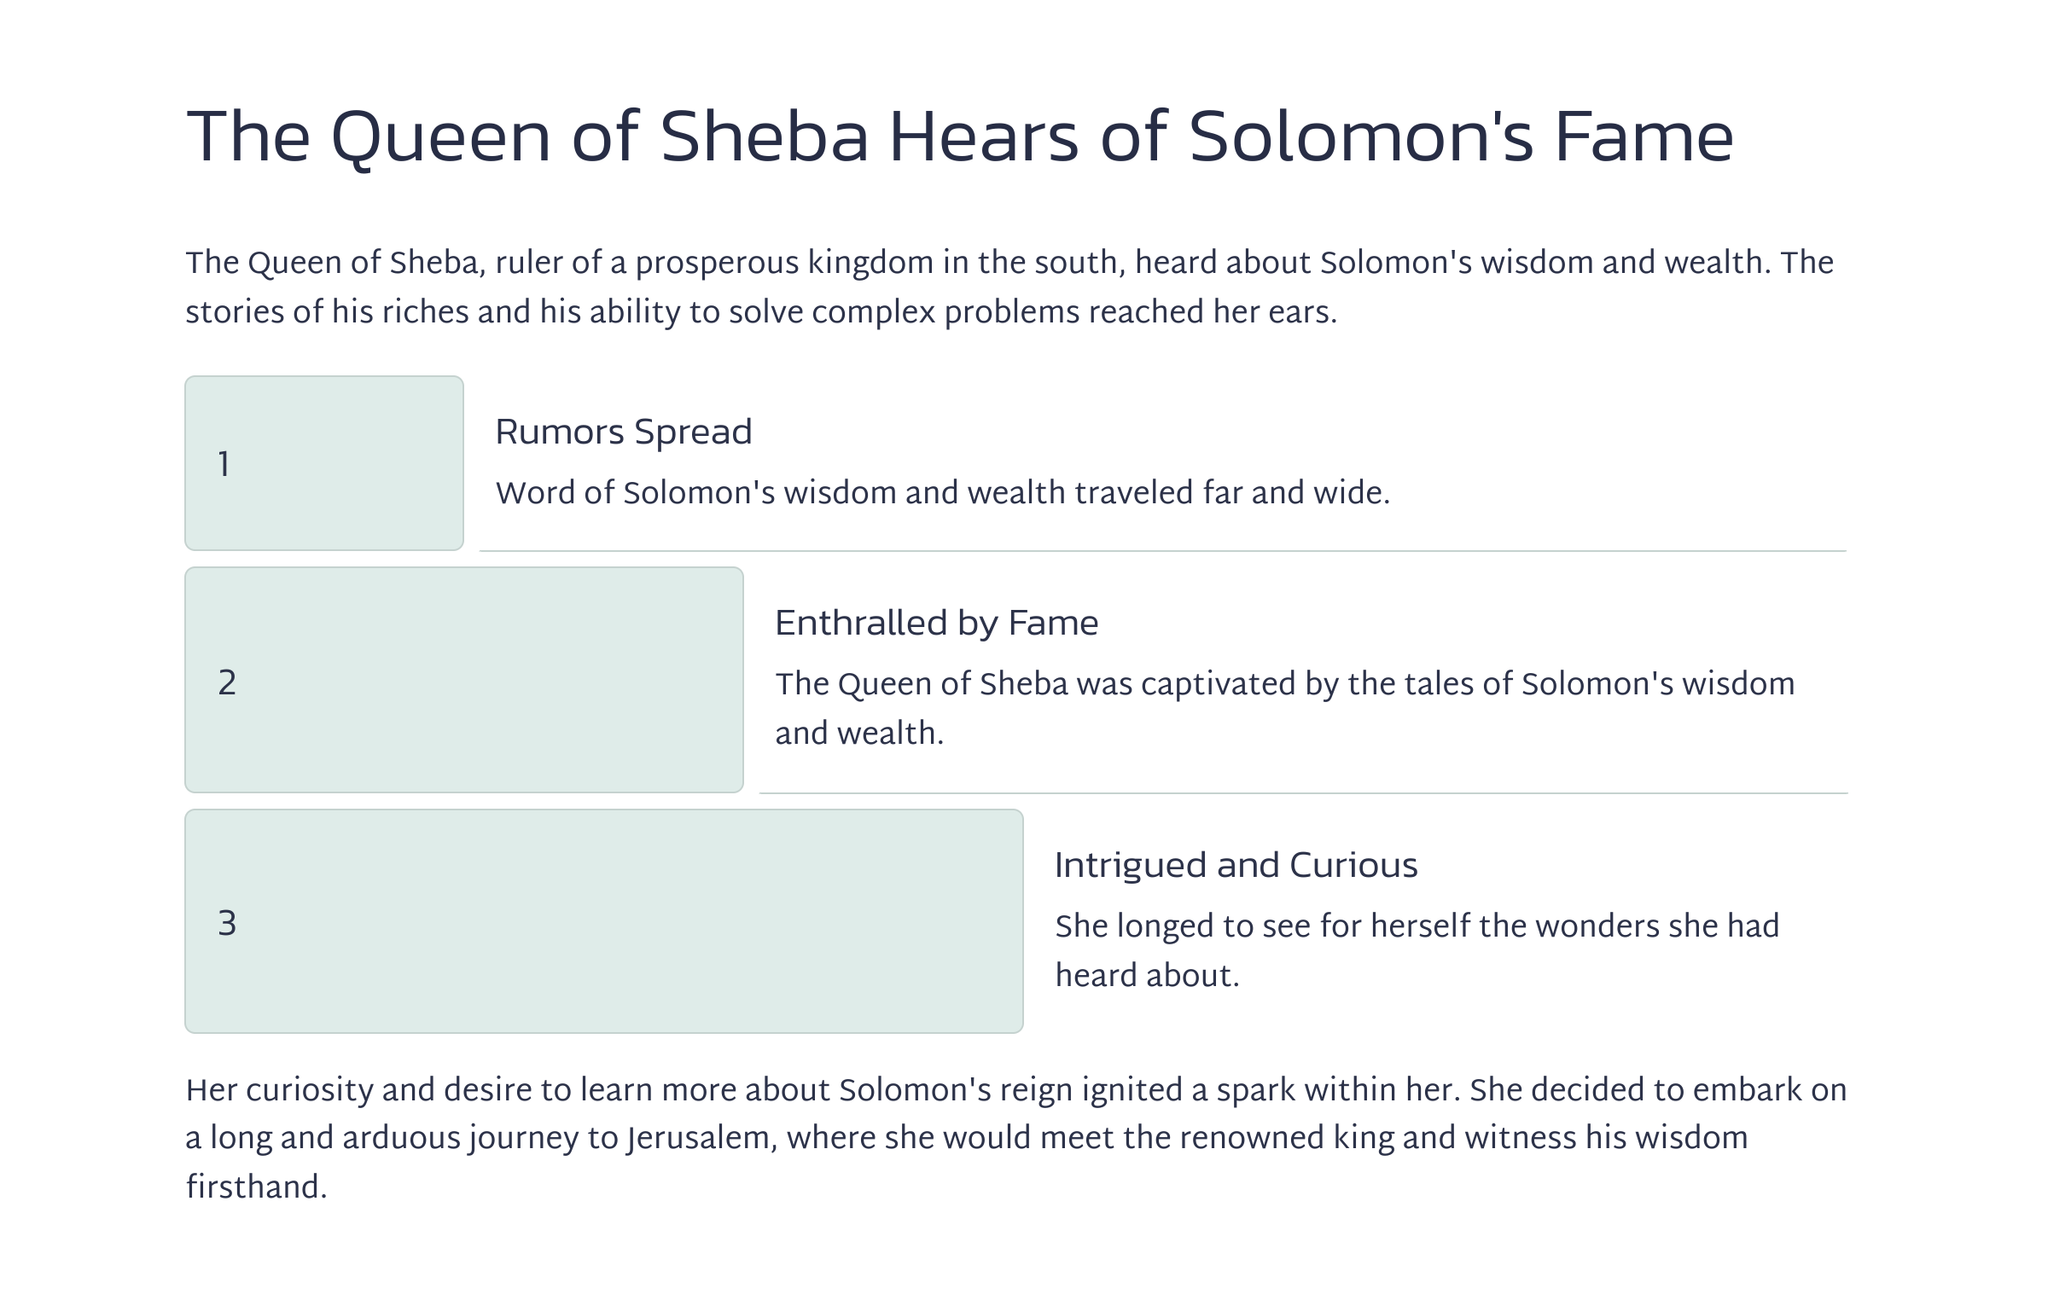Click the divider line below Rumors Spread text
The height and width of the screenshot is (1300, 2048).
click(1162, 551)
